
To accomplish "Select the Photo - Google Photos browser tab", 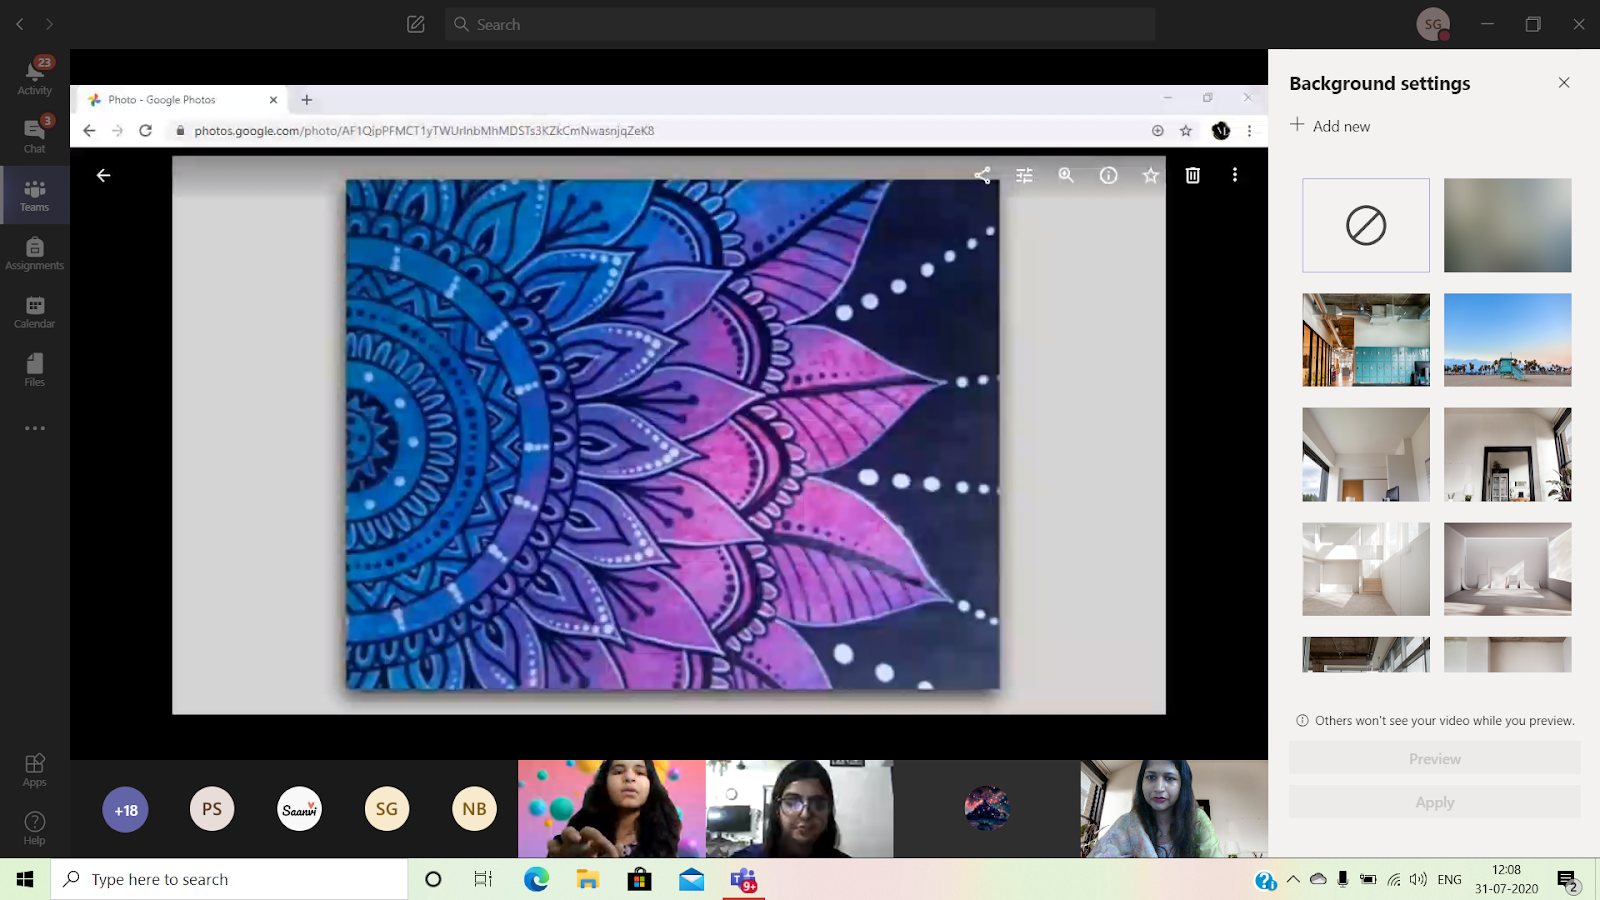I will pyautogui.click(x=180, y=100).
